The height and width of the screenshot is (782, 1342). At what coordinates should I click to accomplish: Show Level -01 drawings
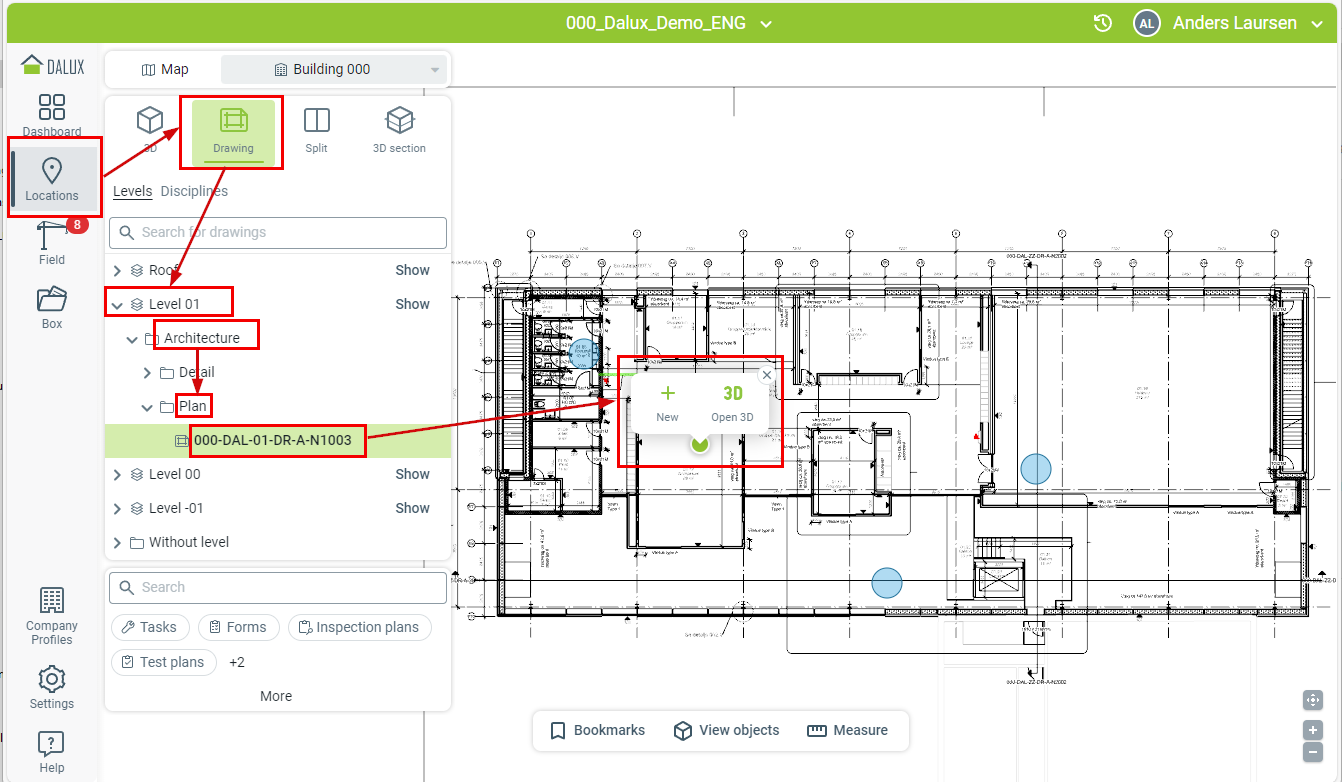coord(412,508)
